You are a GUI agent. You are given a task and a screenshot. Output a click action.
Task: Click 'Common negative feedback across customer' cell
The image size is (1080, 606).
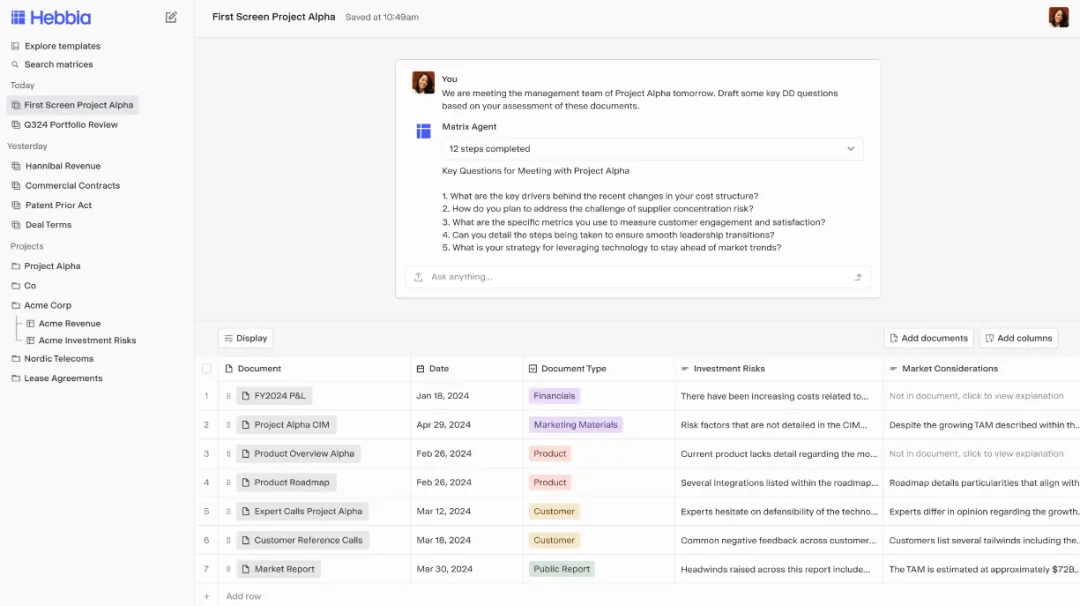point(778,541)
